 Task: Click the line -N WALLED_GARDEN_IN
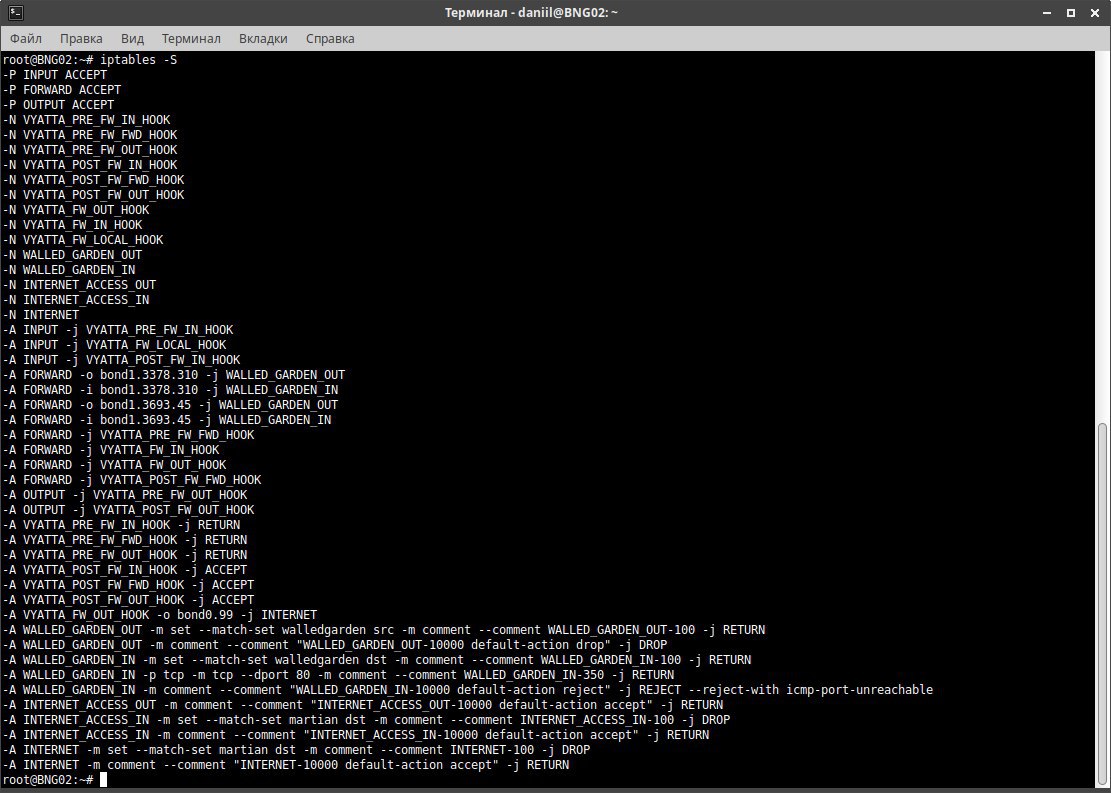pos(69,270)
